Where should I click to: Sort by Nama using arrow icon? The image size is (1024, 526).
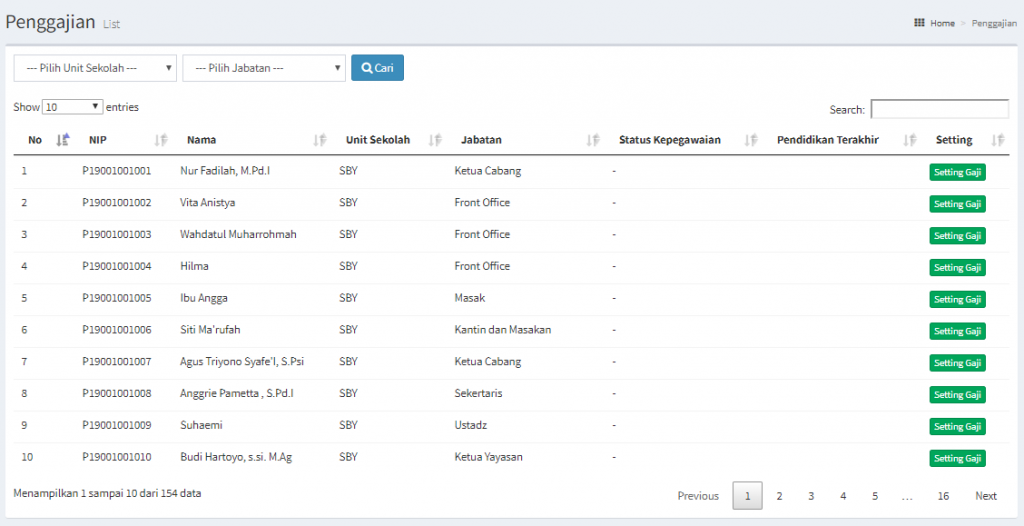(x=319, y=140)
